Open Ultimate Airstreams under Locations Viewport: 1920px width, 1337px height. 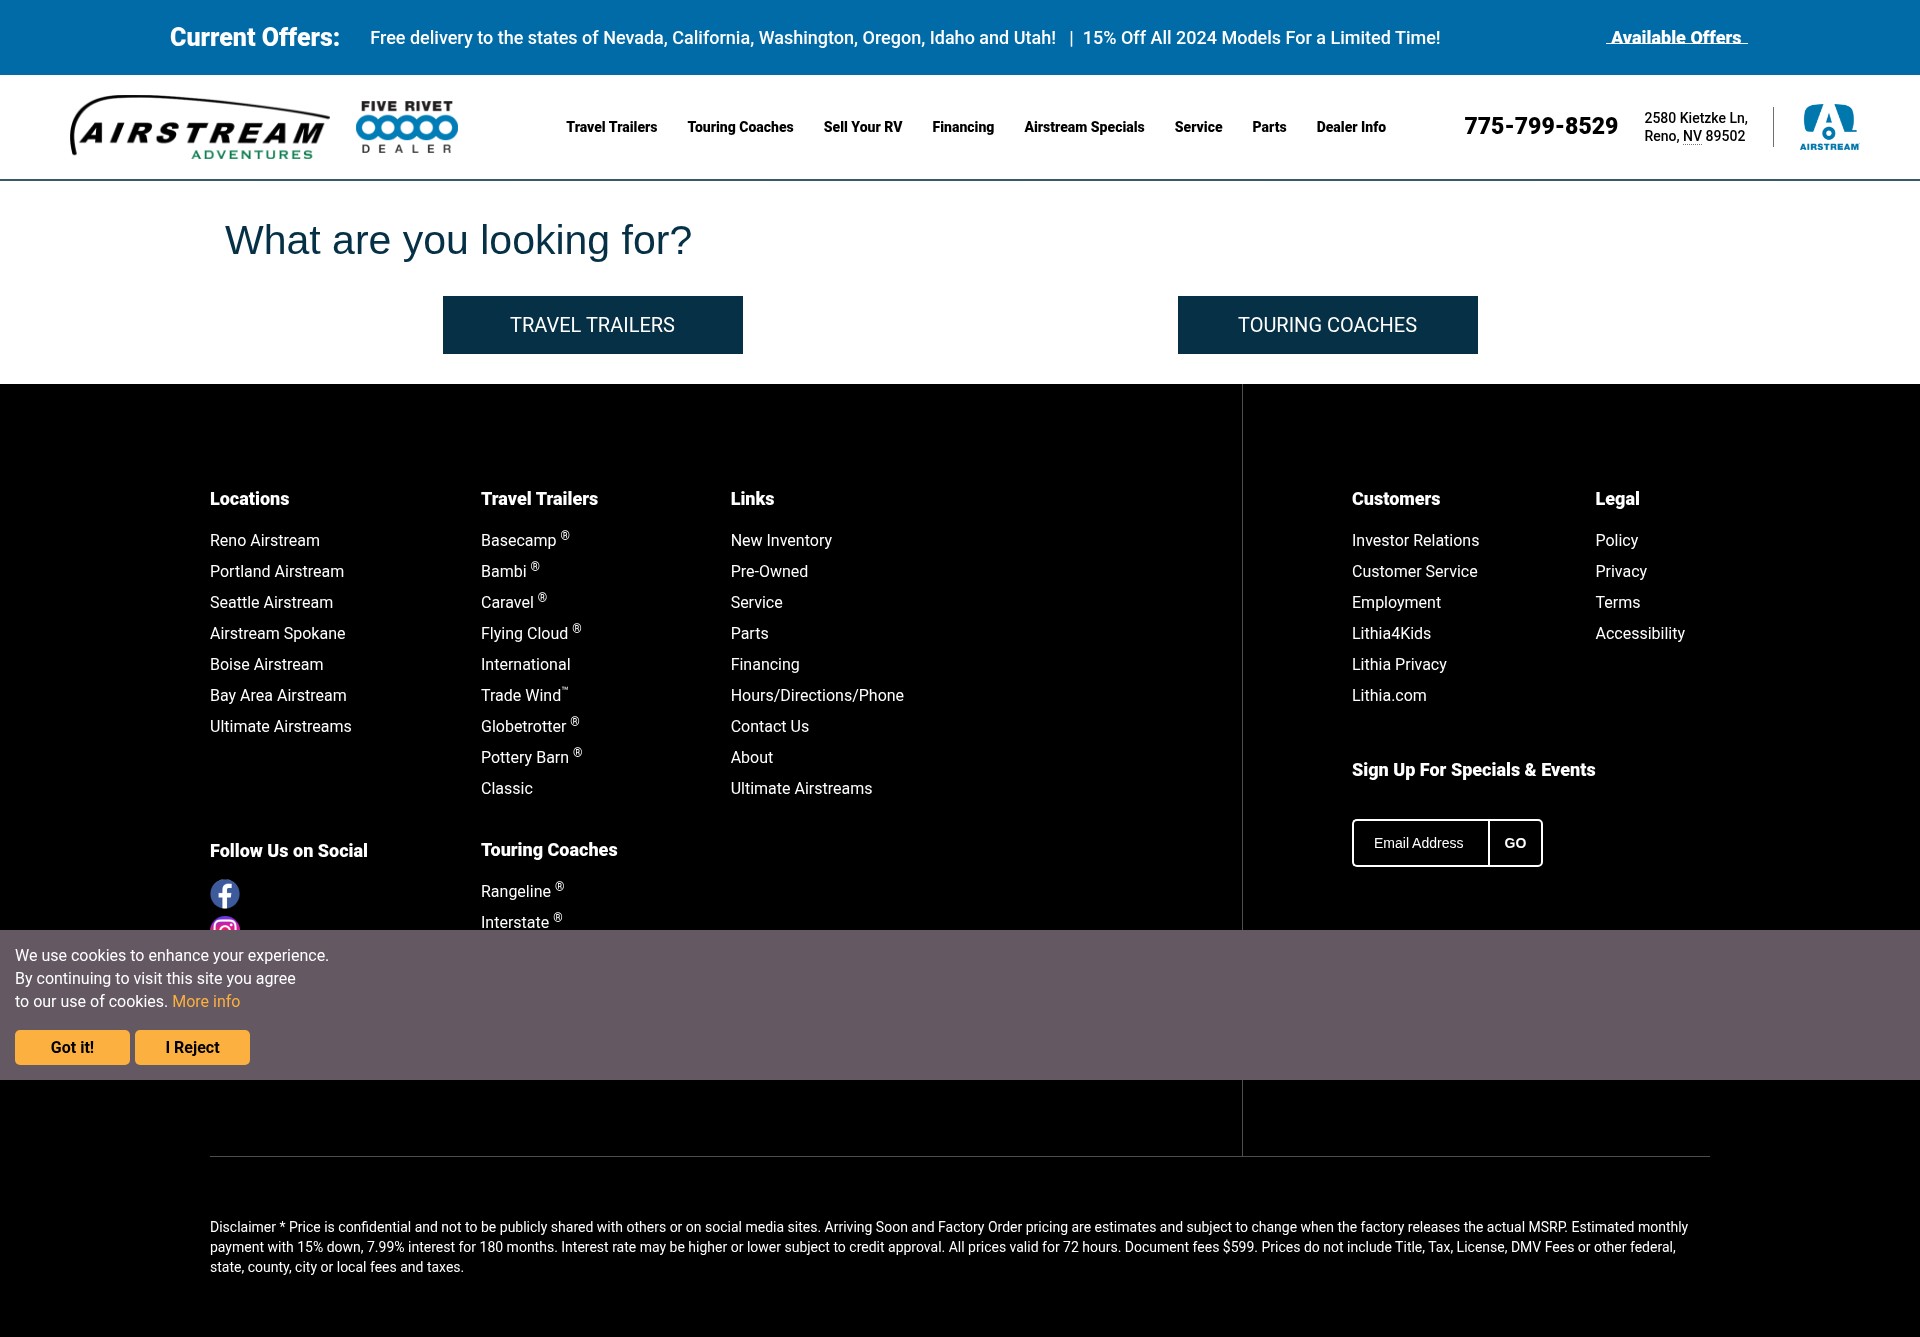click(281, 726)
